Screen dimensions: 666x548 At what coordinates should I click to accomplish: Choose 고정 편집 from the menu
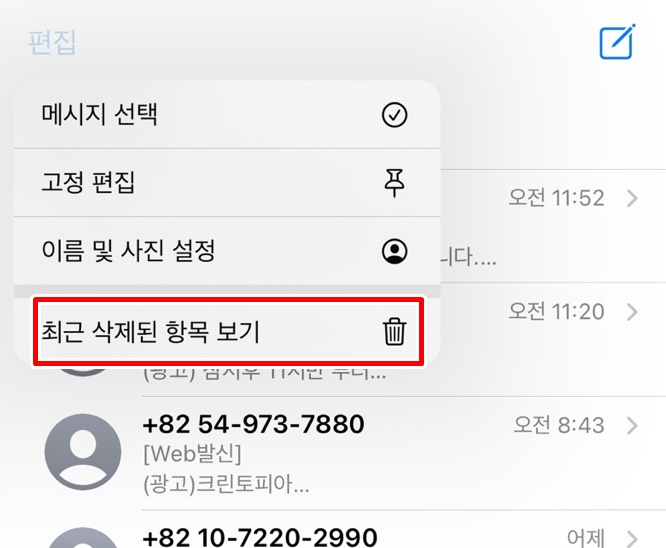(x=227, y=183)
